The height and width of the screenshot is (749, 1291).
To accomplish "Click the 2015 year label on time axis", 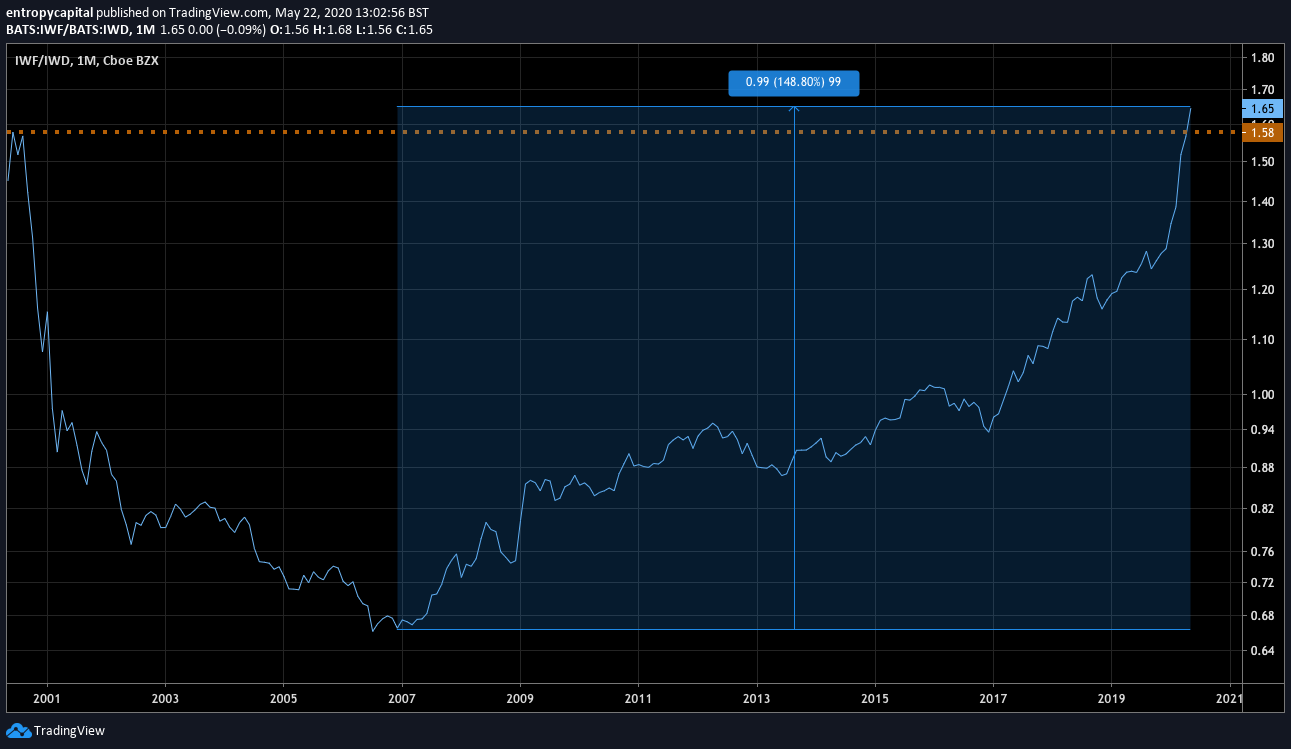I will (x=875, y=698).
